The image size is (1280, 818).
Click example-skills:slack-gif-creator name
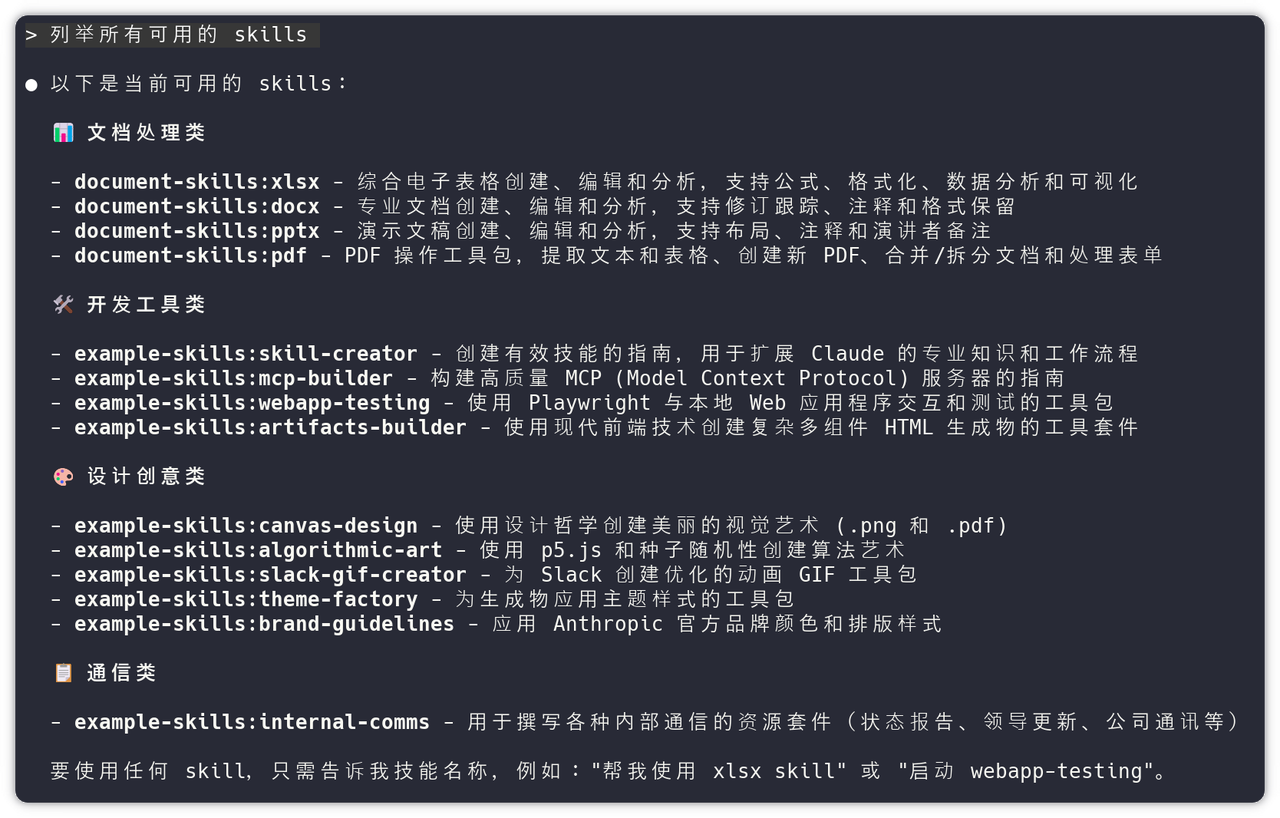point(270,575)
